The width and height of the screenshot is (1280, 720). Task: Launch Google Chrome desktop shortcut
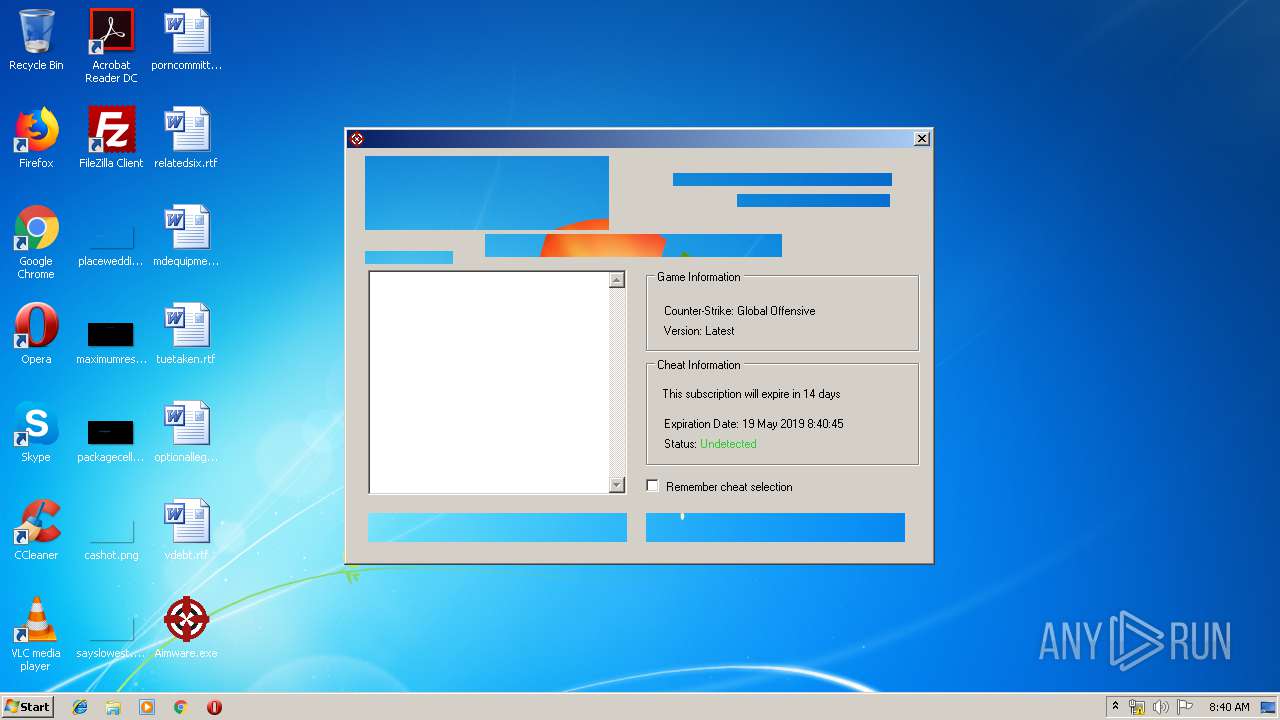click(x=36, y=243)
